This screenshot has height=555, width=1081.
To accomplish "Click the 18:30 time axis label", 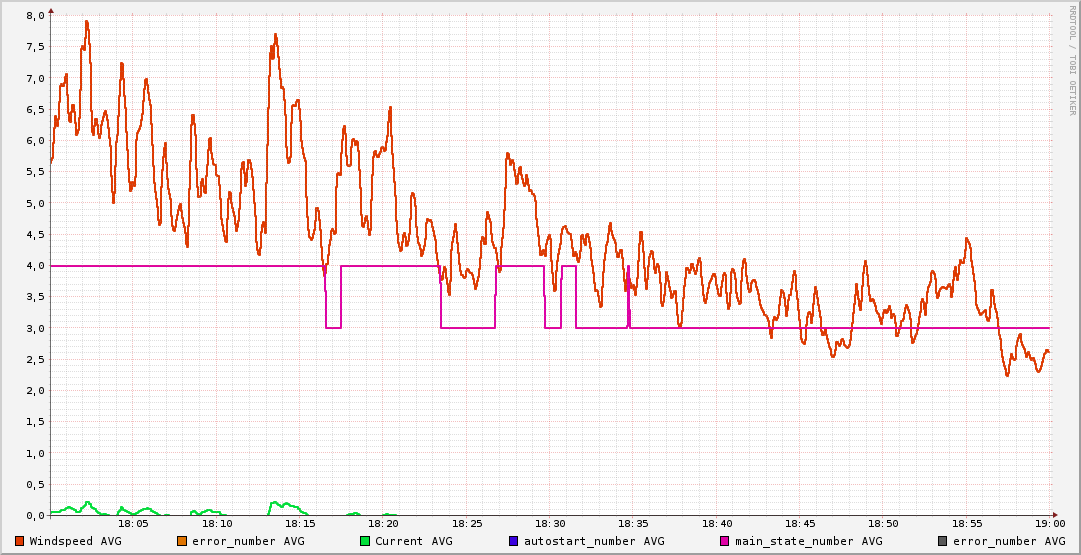I will (x=550, y=523).
